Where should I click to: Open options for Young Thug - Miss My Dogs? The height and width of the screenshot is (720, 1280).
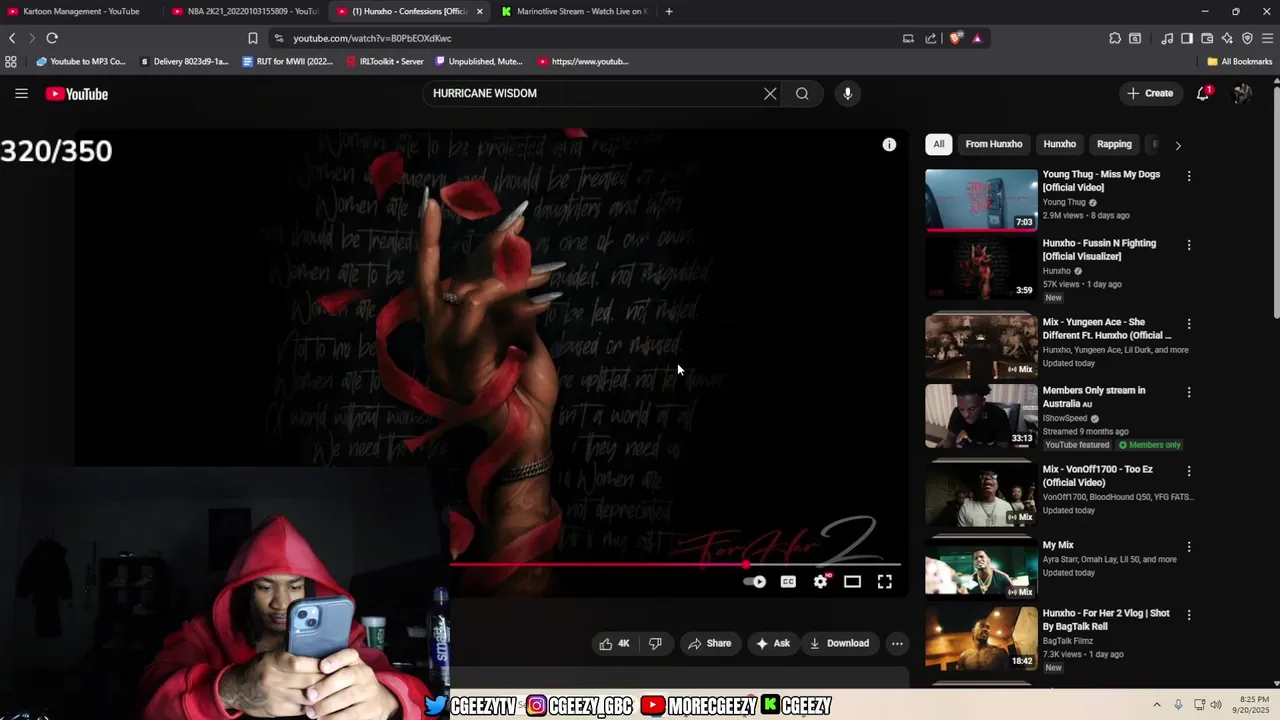(x=1189, y=176)
